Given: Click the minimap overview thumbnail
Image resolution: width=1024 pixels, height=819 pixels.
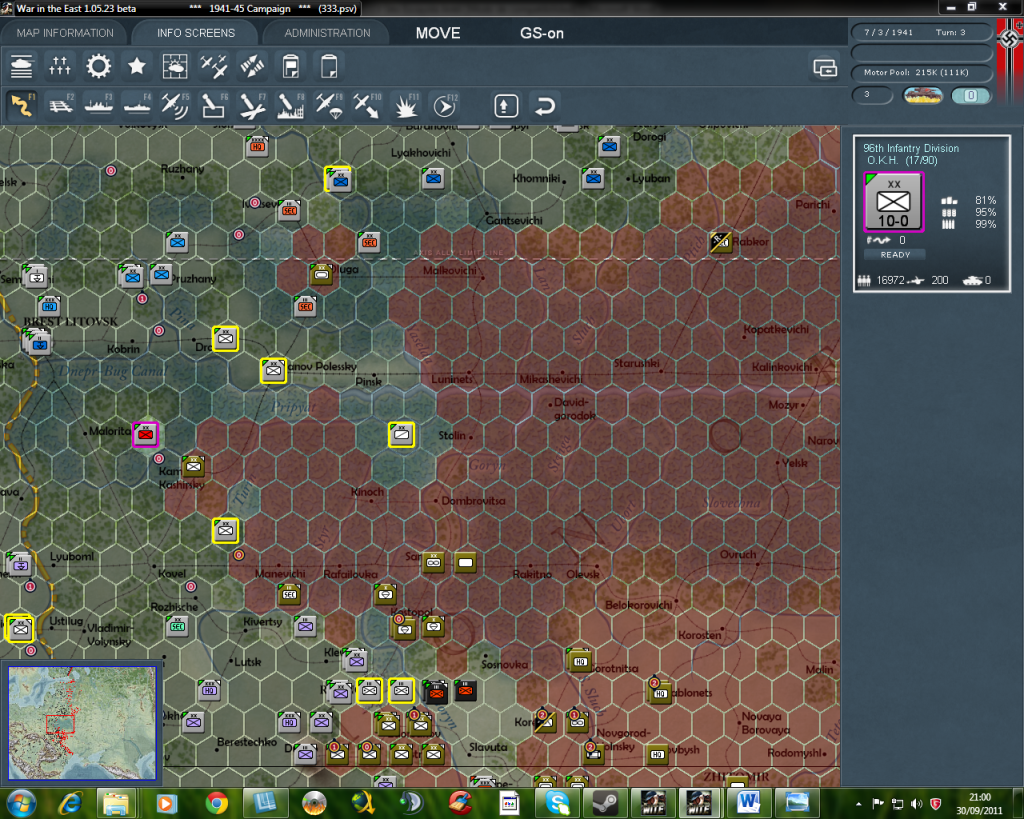Looking at the screenshot, I should click(x=82, y=723).
